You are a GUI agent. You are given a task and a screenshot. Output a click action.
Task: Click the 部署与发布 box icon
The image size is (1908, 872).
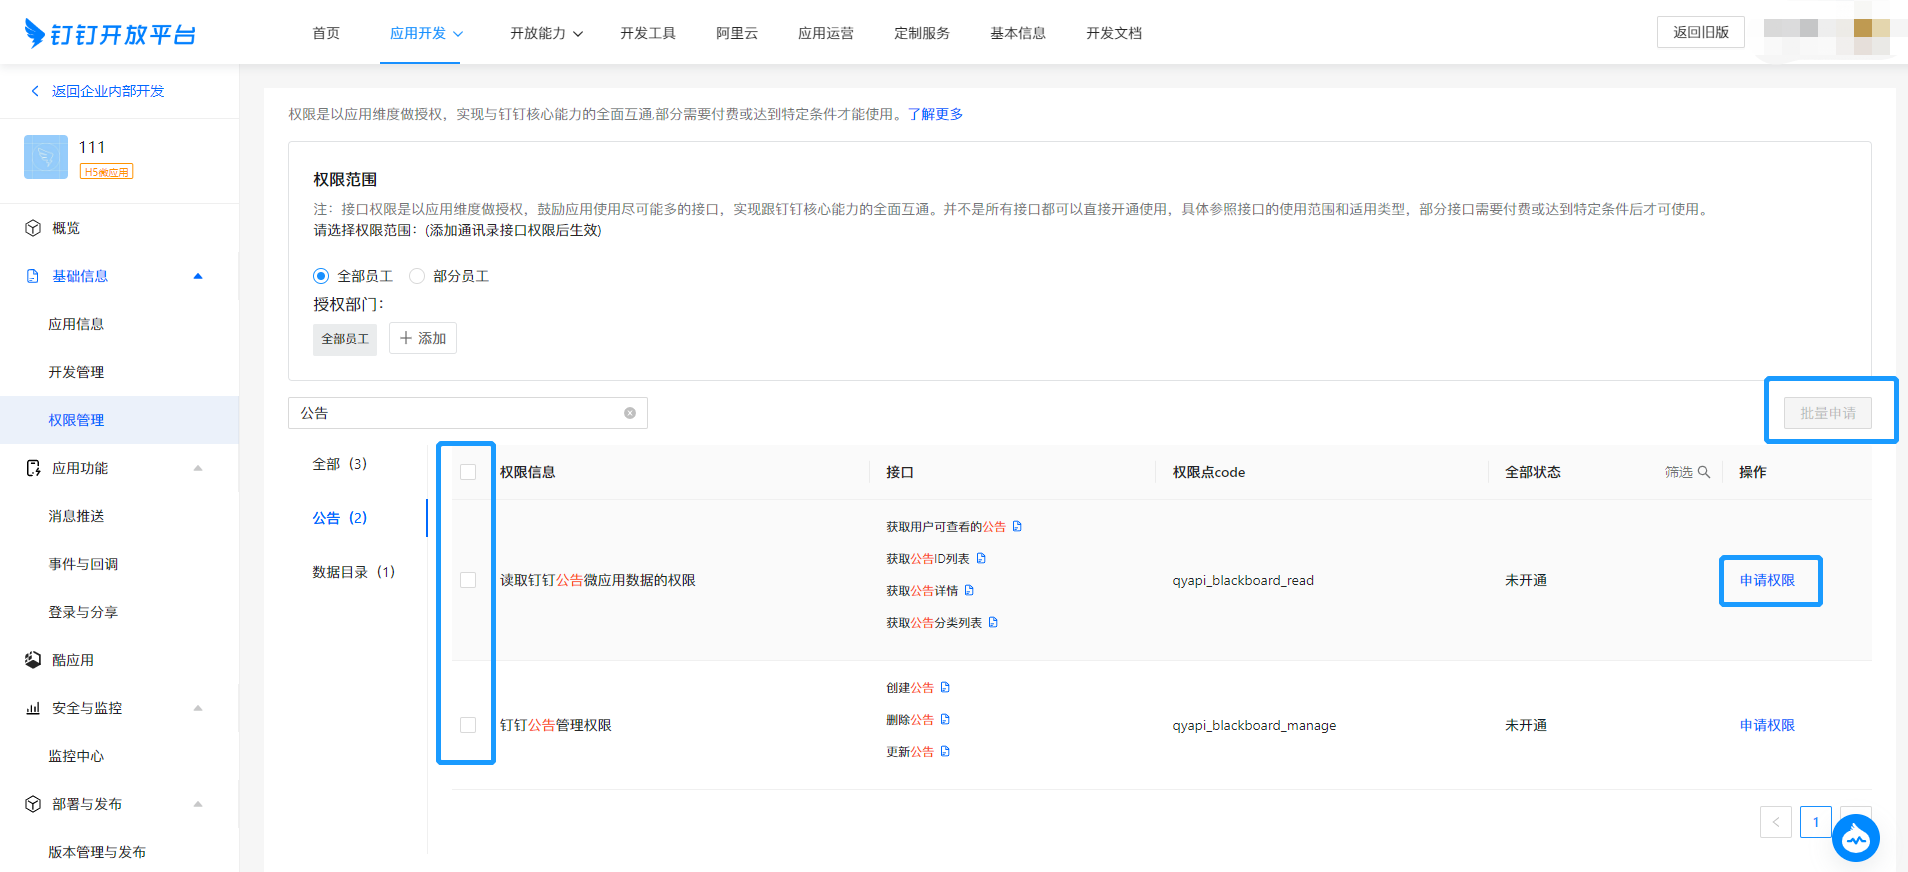[x=33, y=804]
